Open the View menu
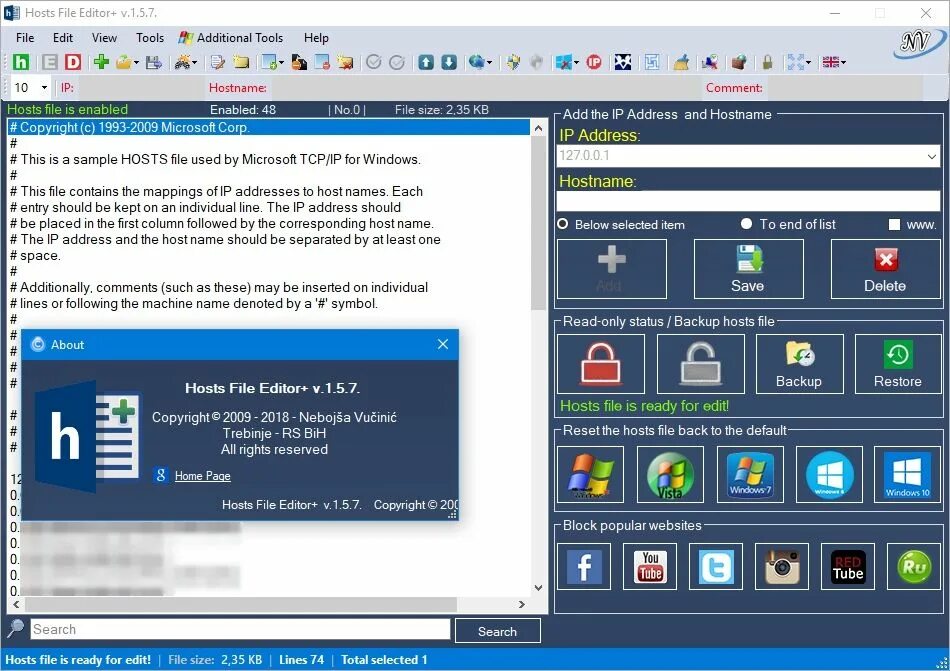The image size is (950, 671). (104, 38)
